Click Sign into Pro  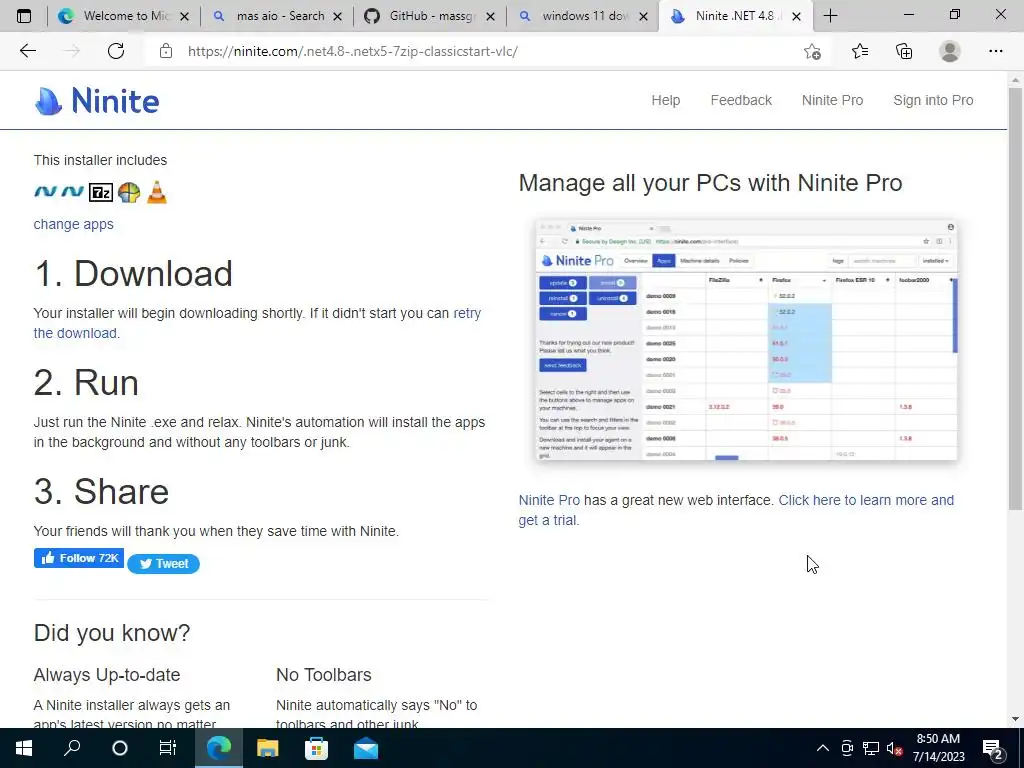[x=933, y=101]
